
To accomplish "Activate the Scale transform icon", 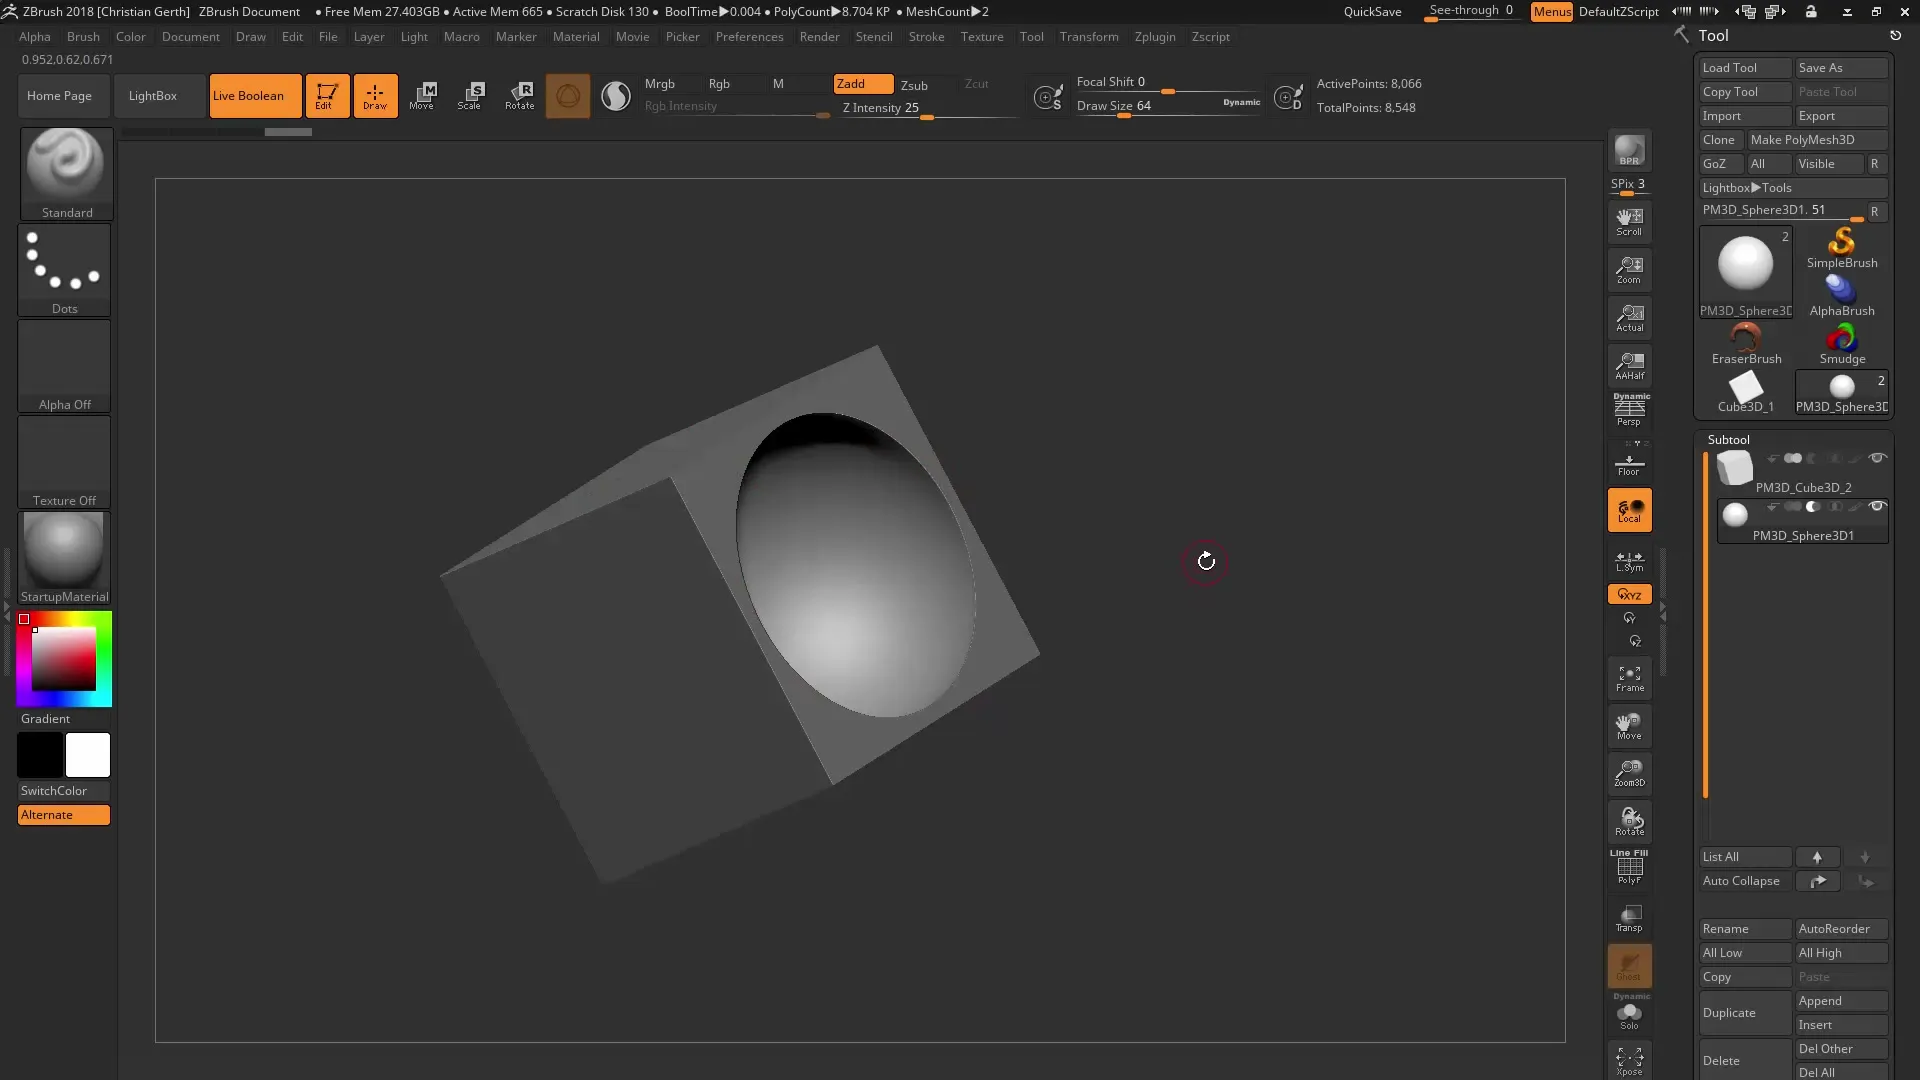I will pos(470,96).
